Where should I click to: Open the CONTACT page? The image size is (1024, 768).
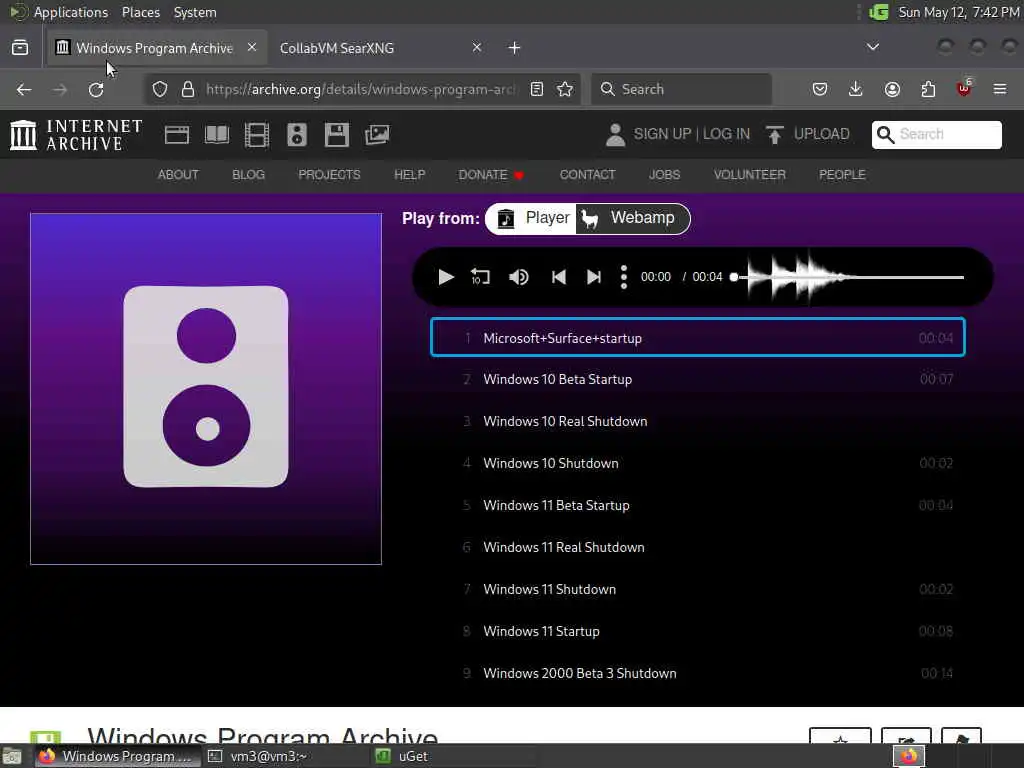(x=587, y=174)
